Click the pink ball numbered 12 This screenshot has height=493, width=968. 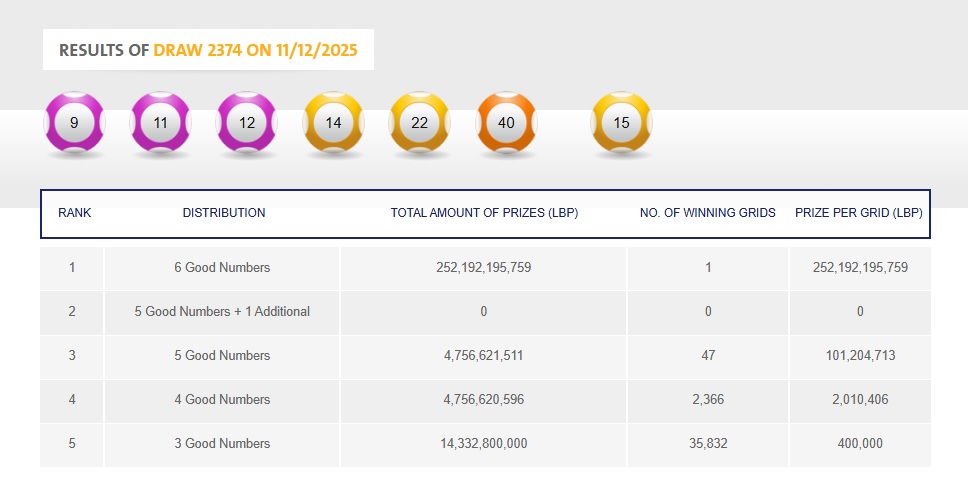click(247, 123)
